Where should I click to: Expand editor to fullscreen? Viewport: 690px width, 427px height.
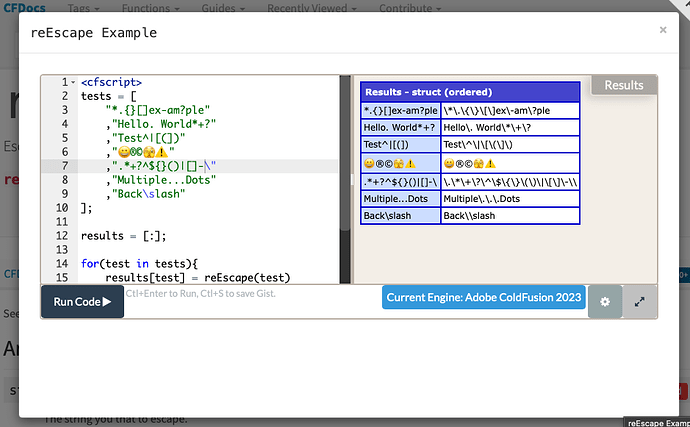tap(640, 301)
